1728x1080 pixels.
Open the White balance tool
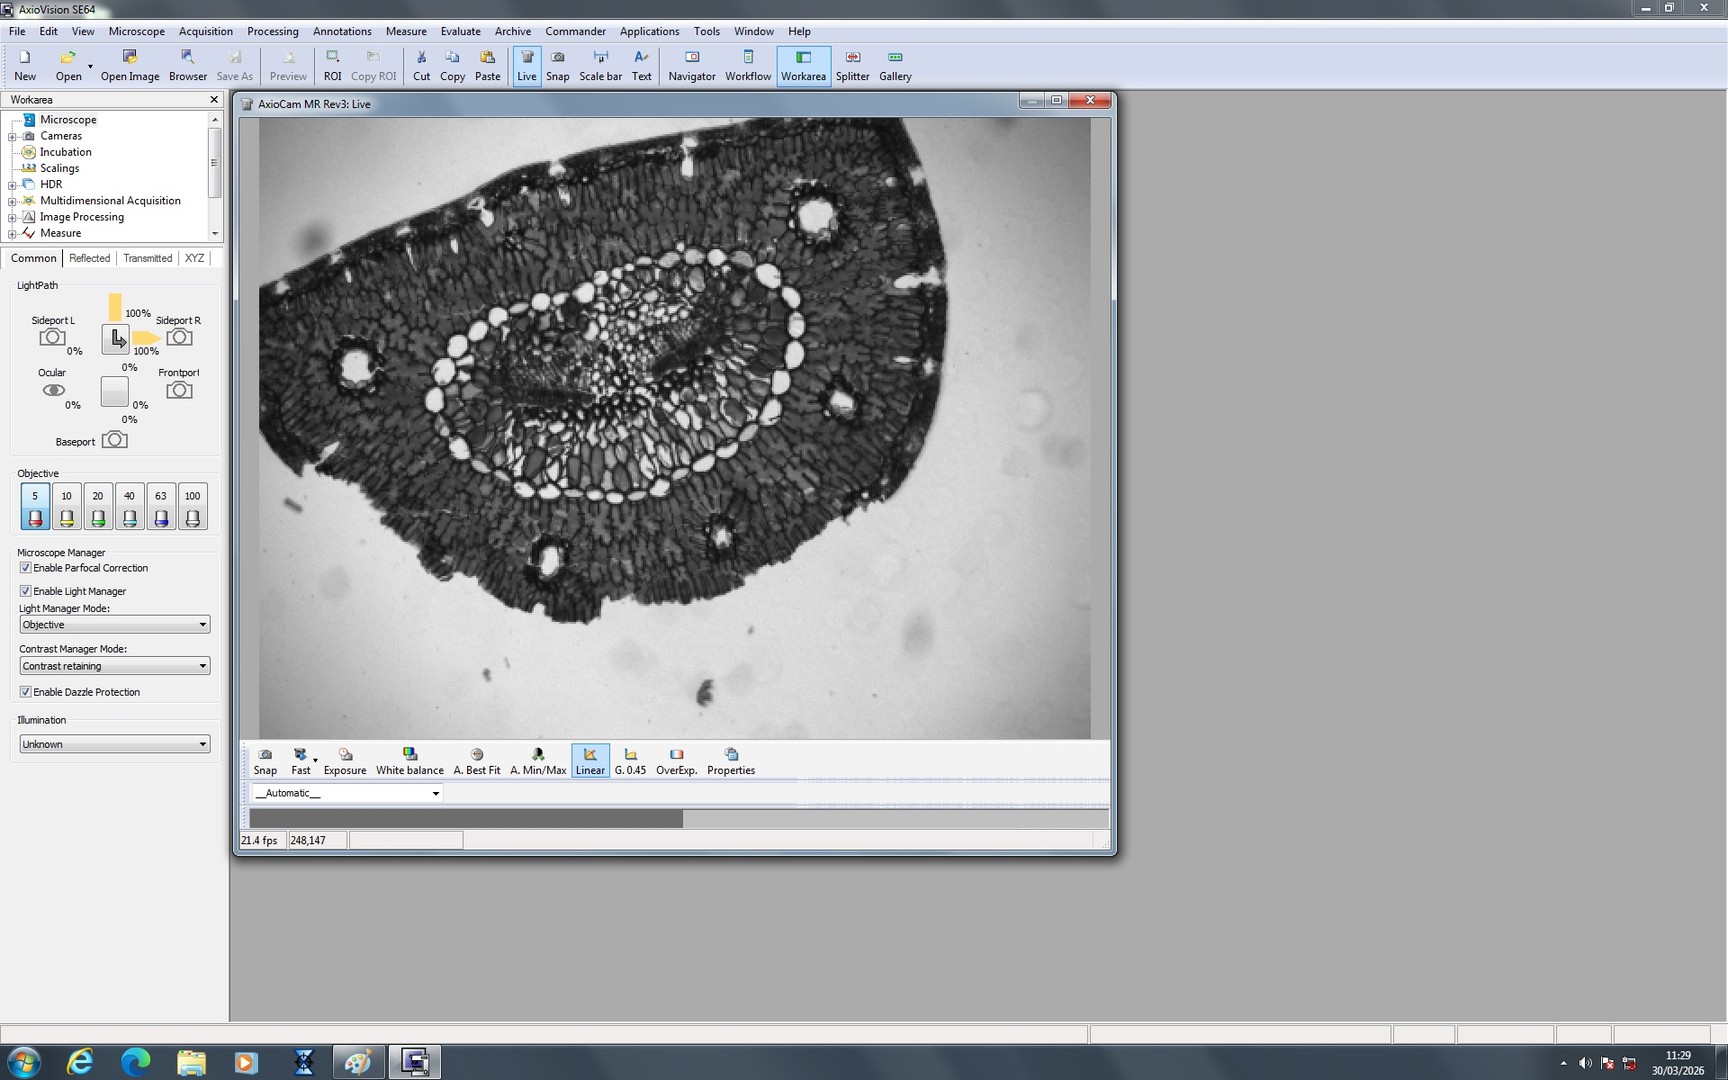tap(410, 760)
